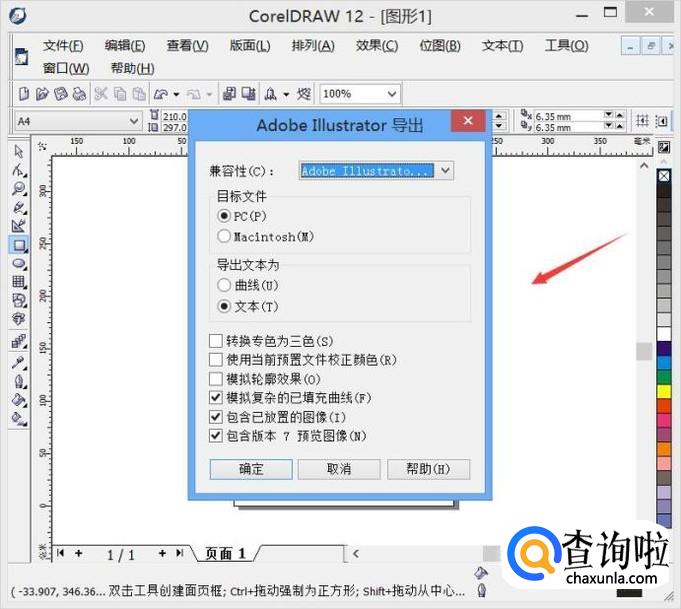Select the Pick tool in toolbox
681x609 pixels.
(x=19, y=152)
